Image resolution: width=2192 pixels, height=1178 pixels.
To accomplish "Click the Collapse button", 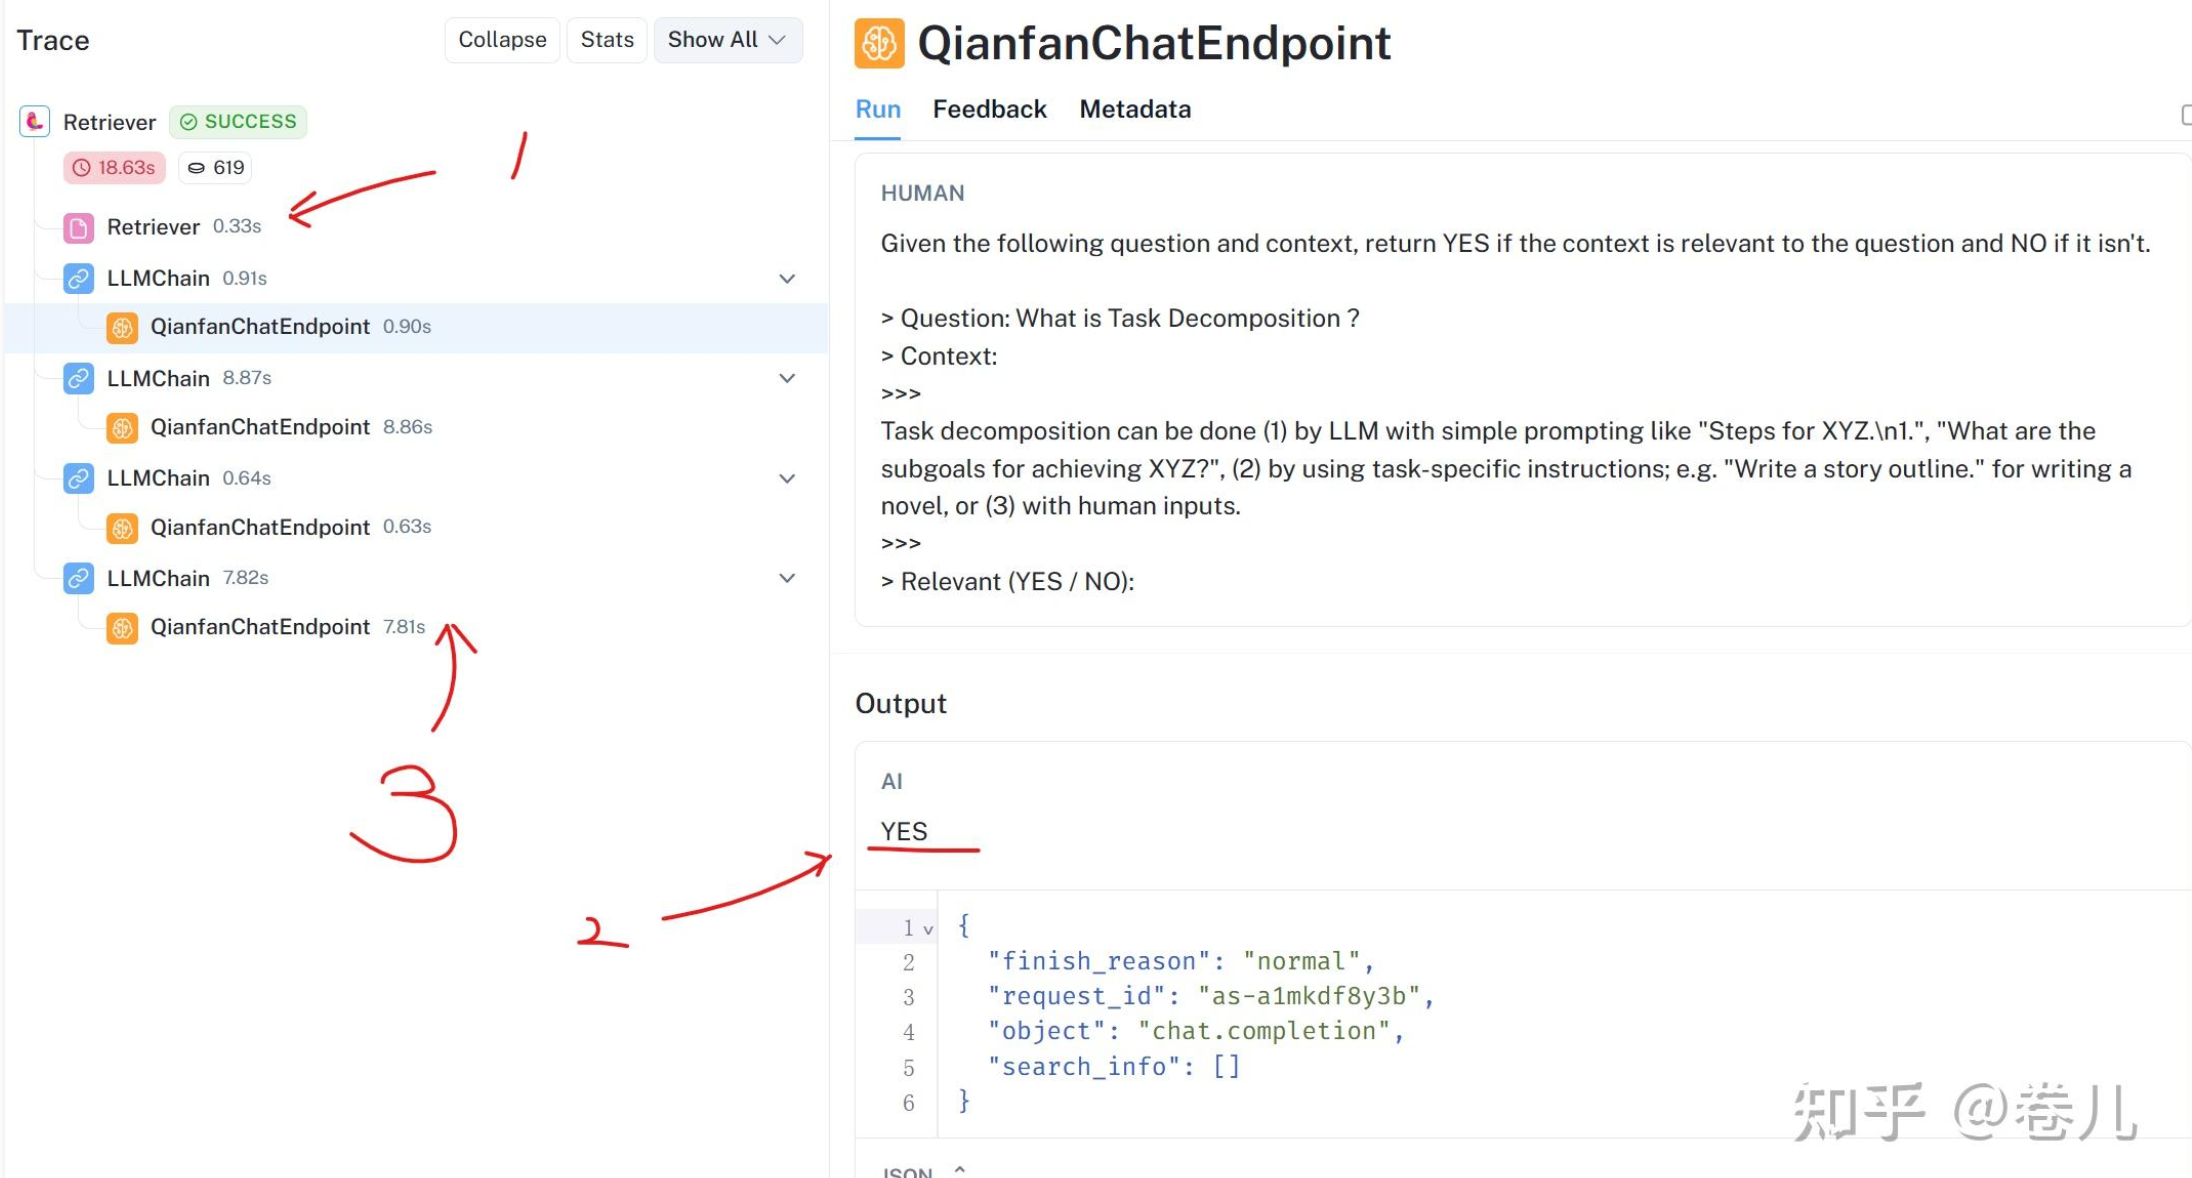I will coord(502,40).
